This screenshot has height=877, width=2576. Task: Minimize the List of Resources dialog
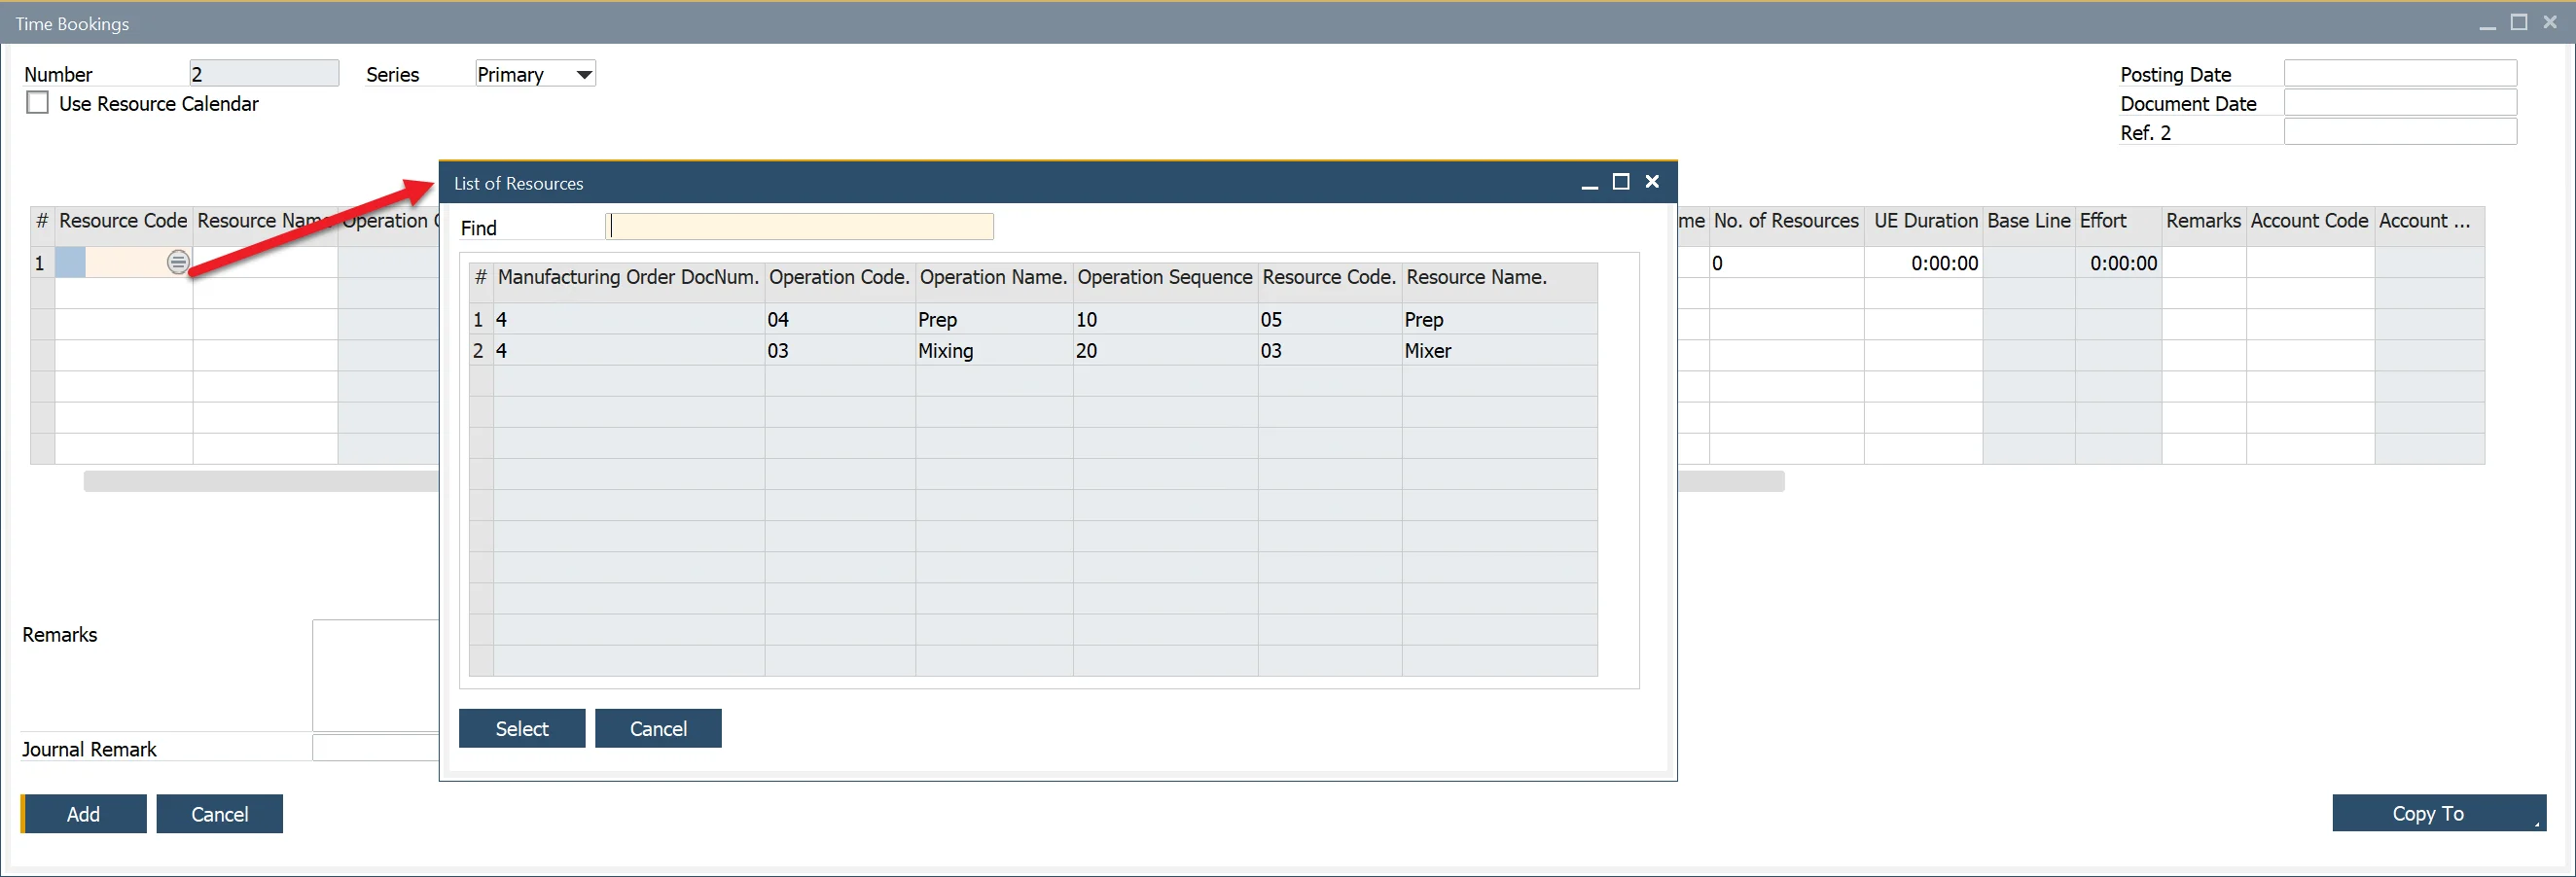coord(1589,184)
